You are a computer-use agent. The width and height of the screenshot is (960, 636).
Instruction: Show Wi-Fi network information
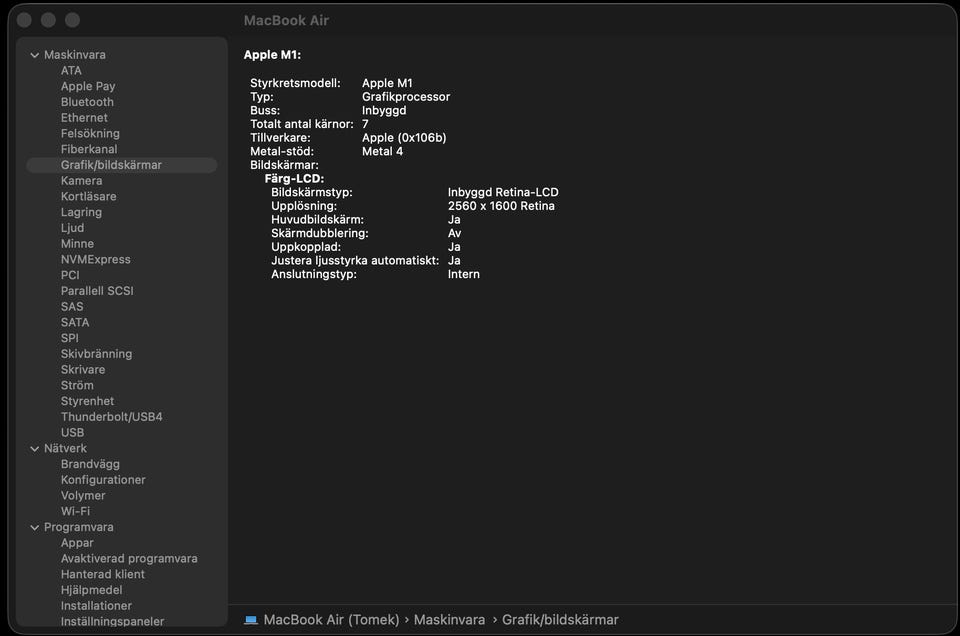click(x=75, y=511)
